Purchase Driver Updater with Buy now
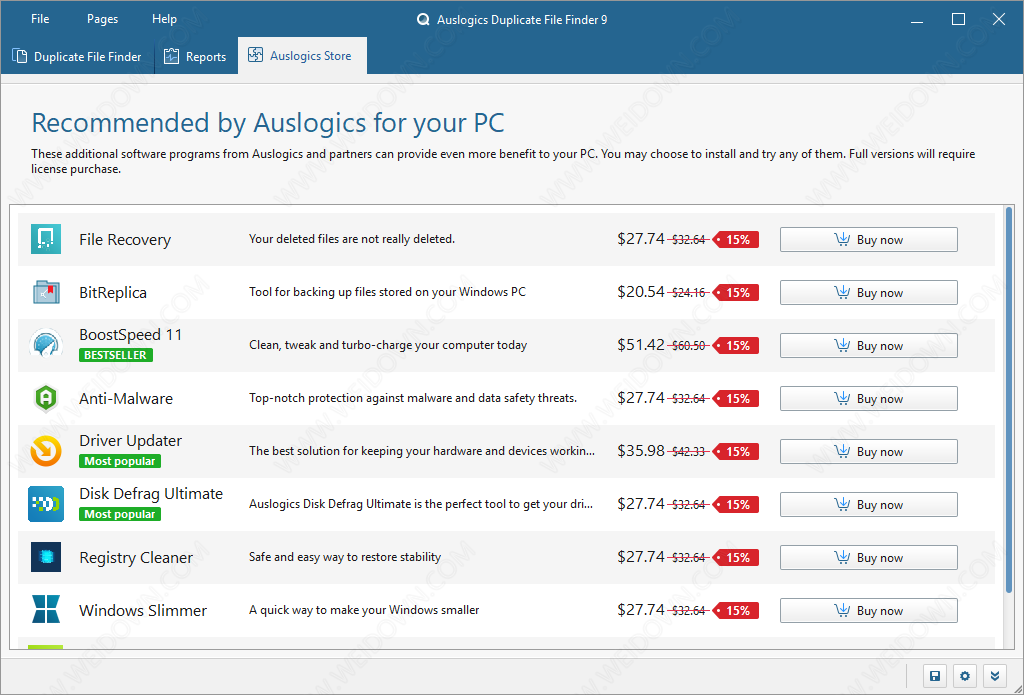The image size is (1024, 695). [869, 451]
